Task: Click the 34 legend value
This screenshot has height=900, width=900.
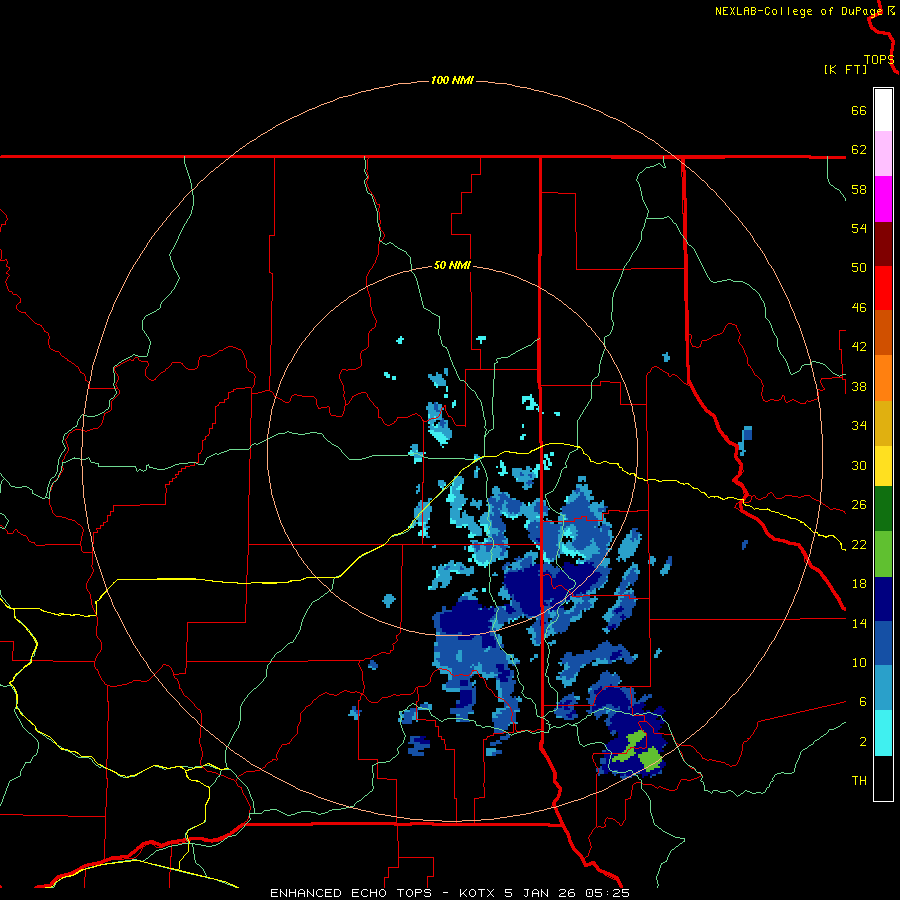Action: pyautogui.click(x=859, y=426)
